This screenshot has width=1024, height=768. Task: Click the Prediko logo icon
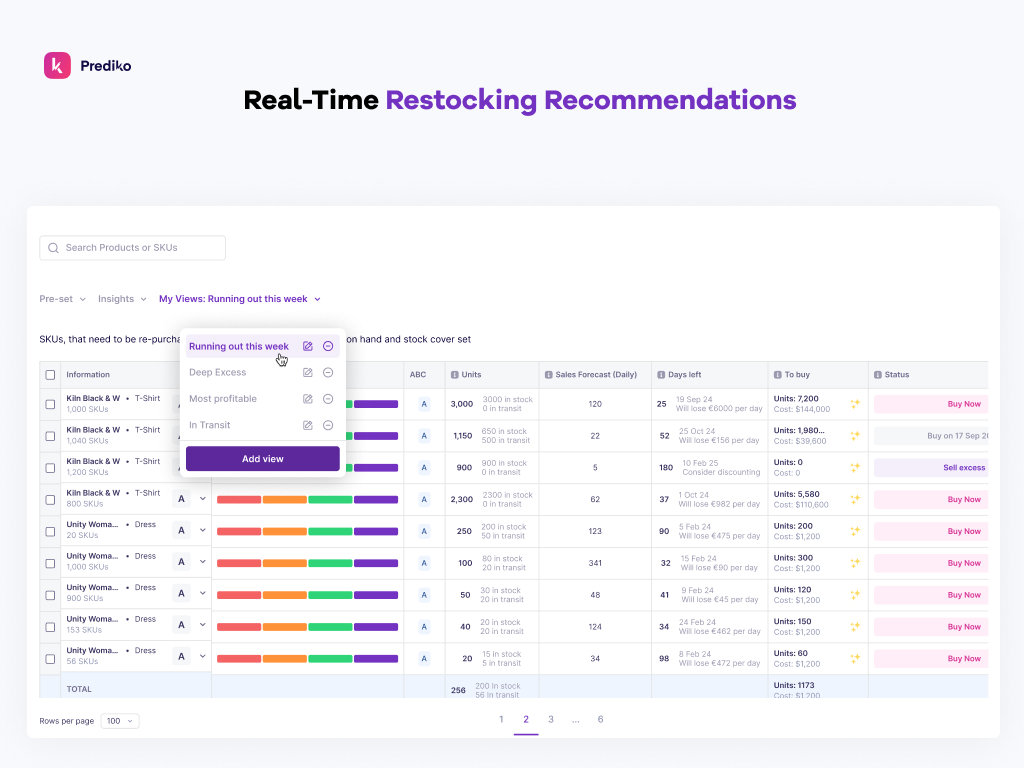point(57,65)
